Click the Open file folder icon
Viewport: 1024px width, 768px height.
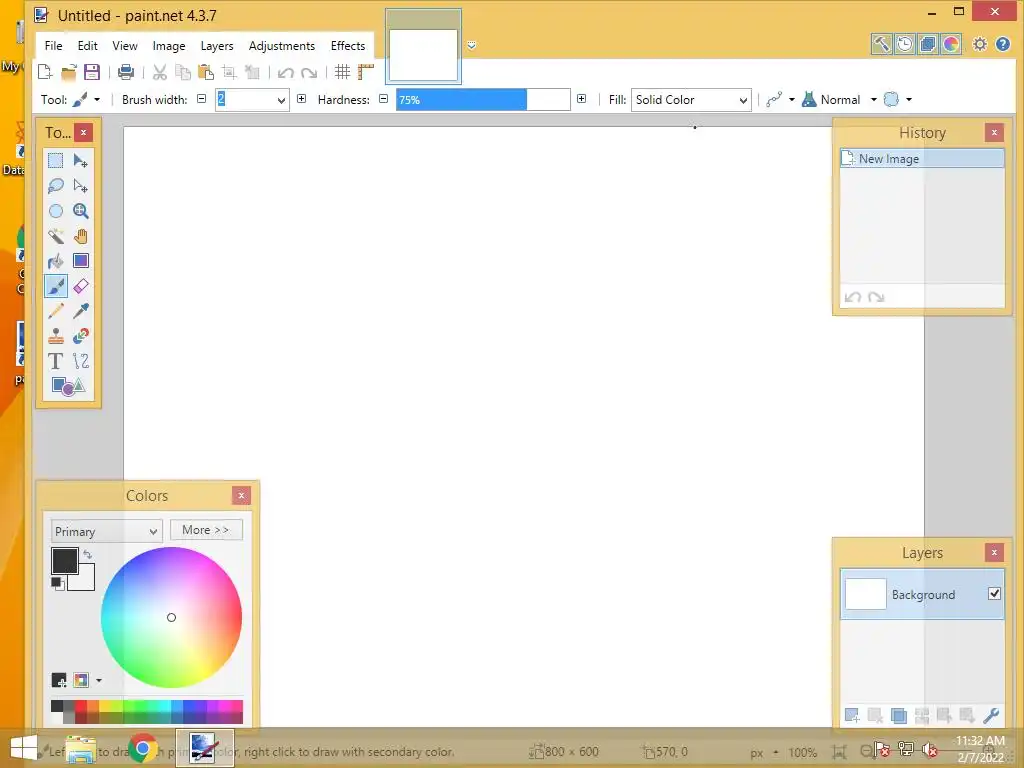pyautogui.click(x=69, y=72)
